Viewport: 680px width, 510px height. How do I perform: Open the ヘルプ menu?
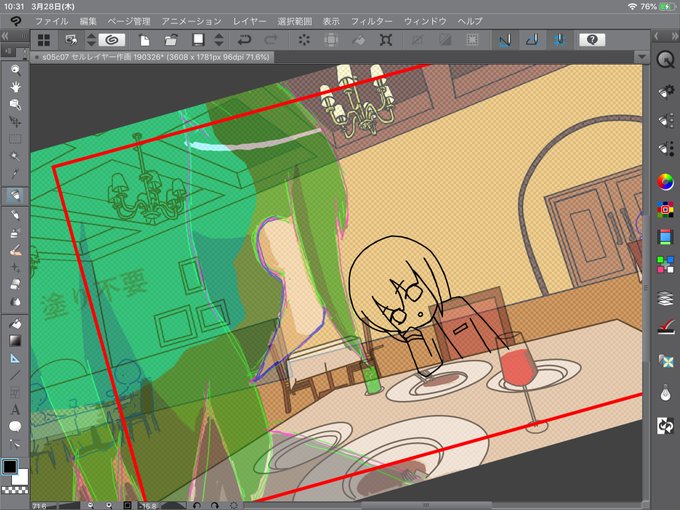(470, 21)
